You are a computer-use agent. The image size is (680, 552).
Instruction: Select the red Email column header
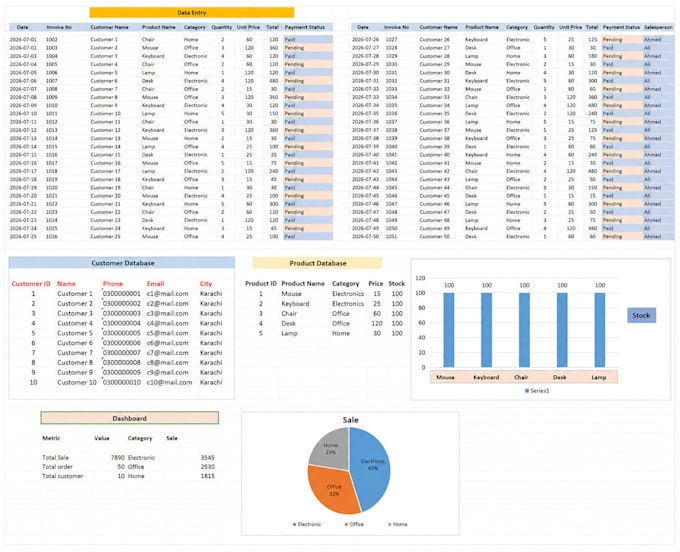tap(155, 284)
